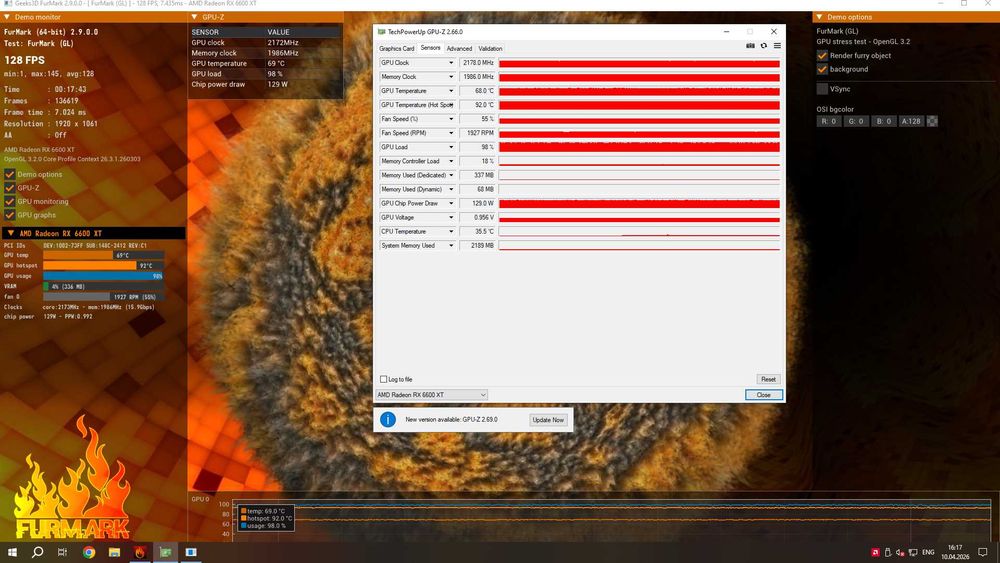Screen dimensions: 1000x563
Task: Adjust the G: 0 bgcolor value
Action: [x=856, y=121]
